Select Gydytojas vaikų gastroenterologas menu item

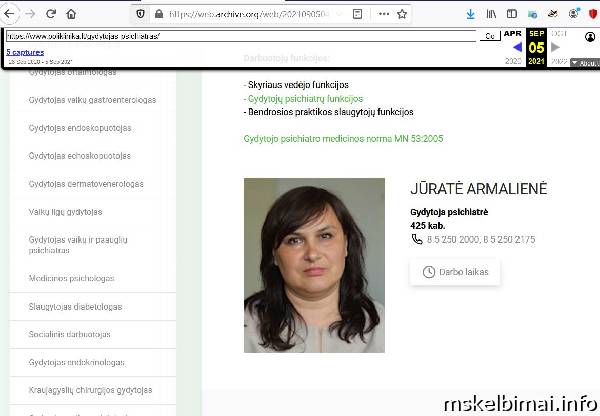[92, 100]
